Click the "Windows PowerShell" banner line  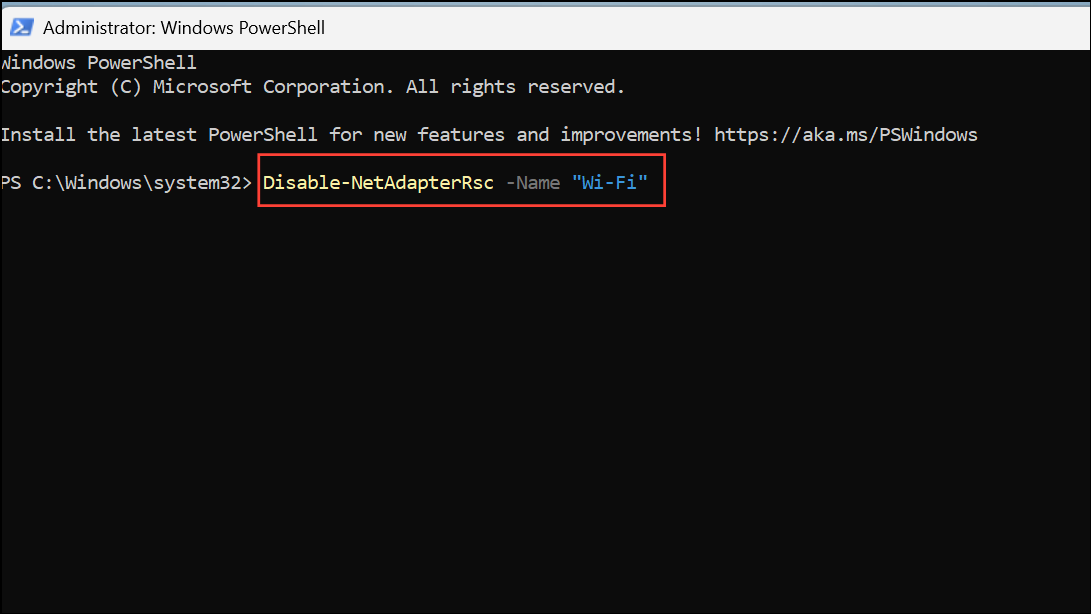click(98, 63)
